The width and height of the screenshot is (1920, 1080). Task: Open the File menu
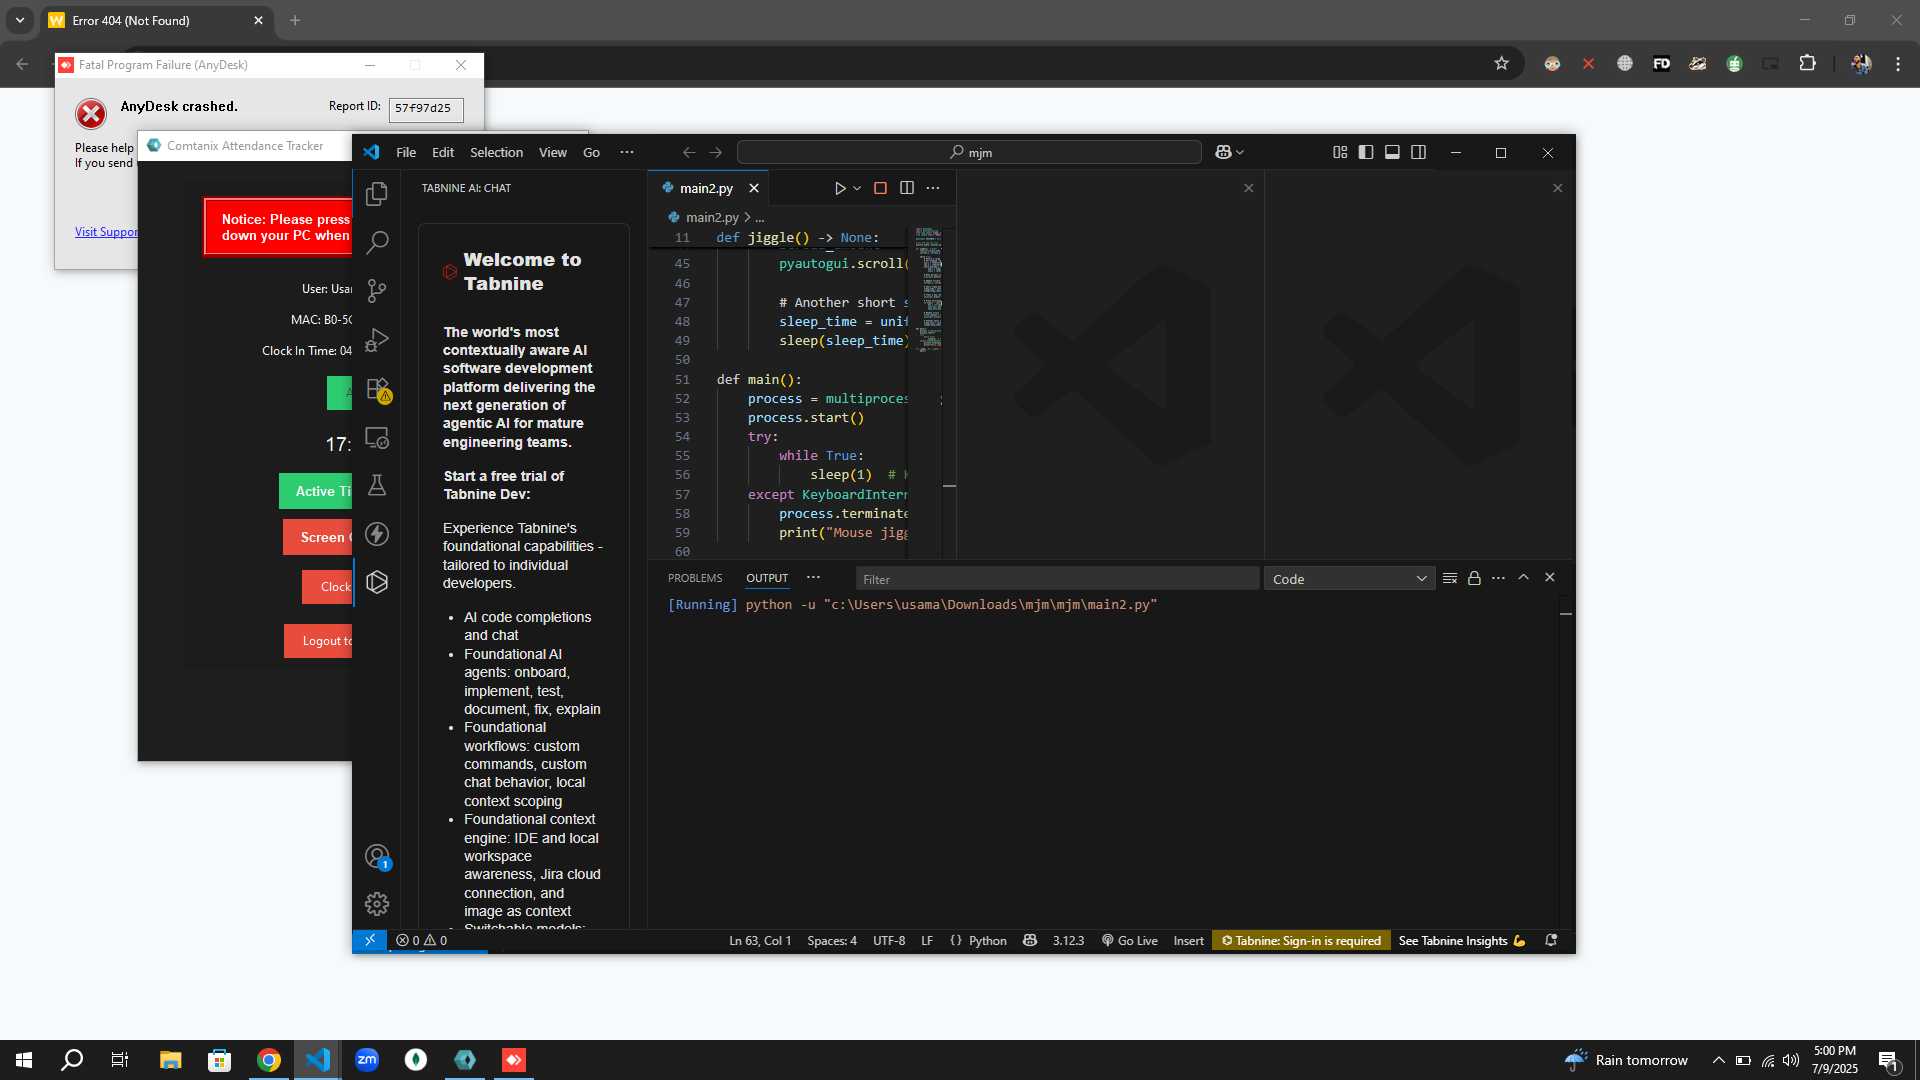[406, 152]
